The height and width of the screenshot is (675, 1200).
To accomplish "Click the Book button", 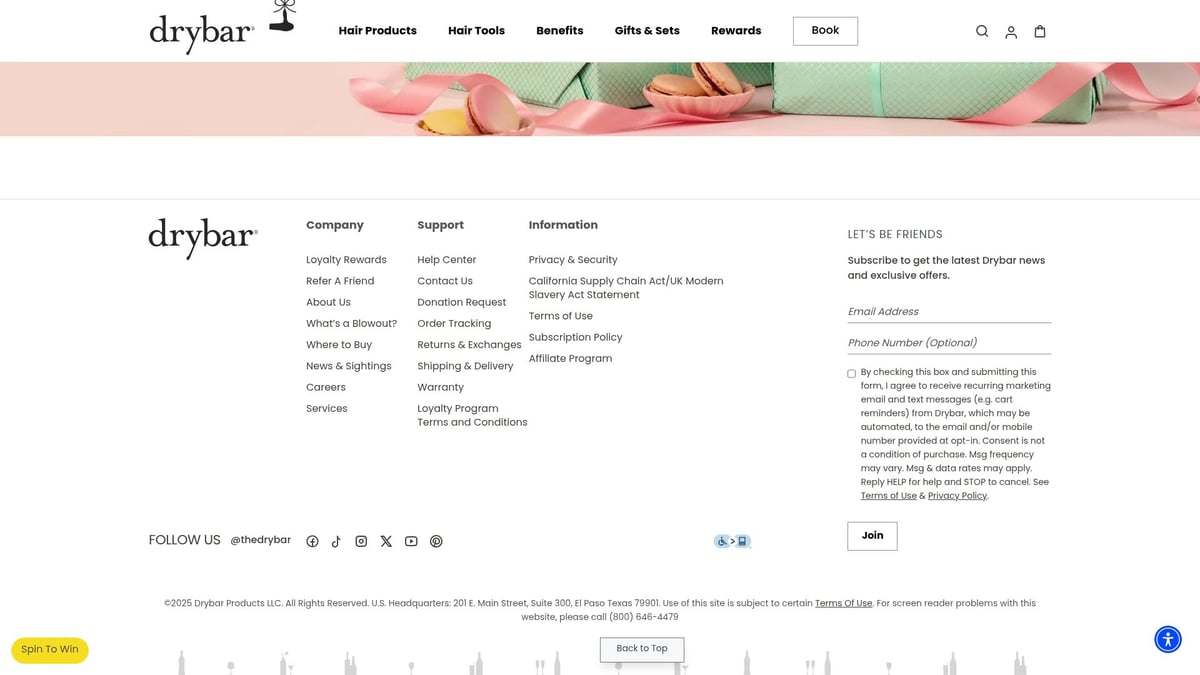I will (x=825, y=31).
